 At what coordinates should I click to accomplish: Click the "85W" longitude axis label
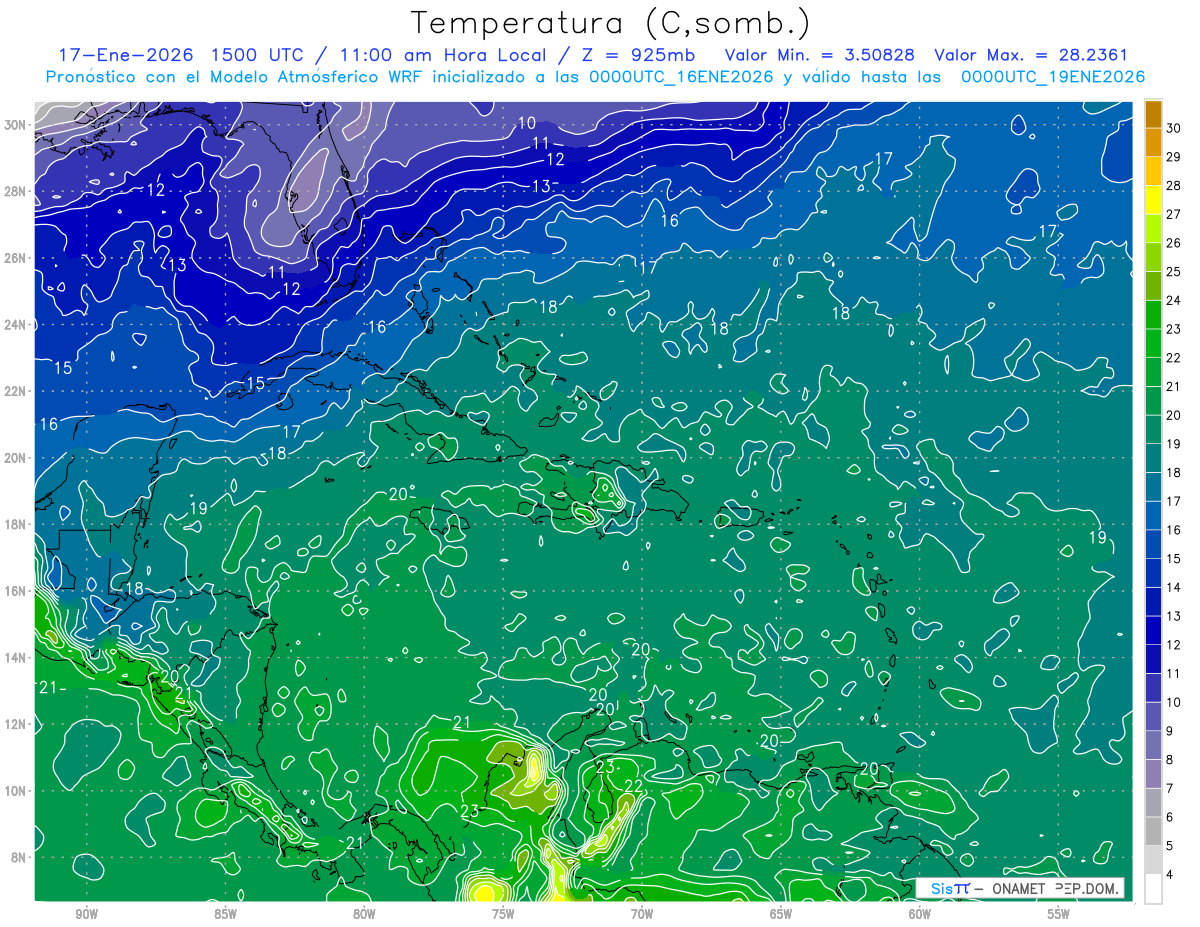pos(225,914)
